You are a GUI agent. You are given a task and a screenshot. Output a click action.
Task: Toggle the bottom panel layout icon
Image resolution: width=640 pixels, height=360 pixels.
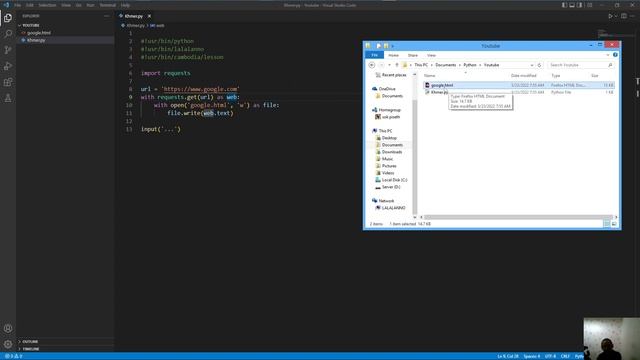click(x=572, y=5)
